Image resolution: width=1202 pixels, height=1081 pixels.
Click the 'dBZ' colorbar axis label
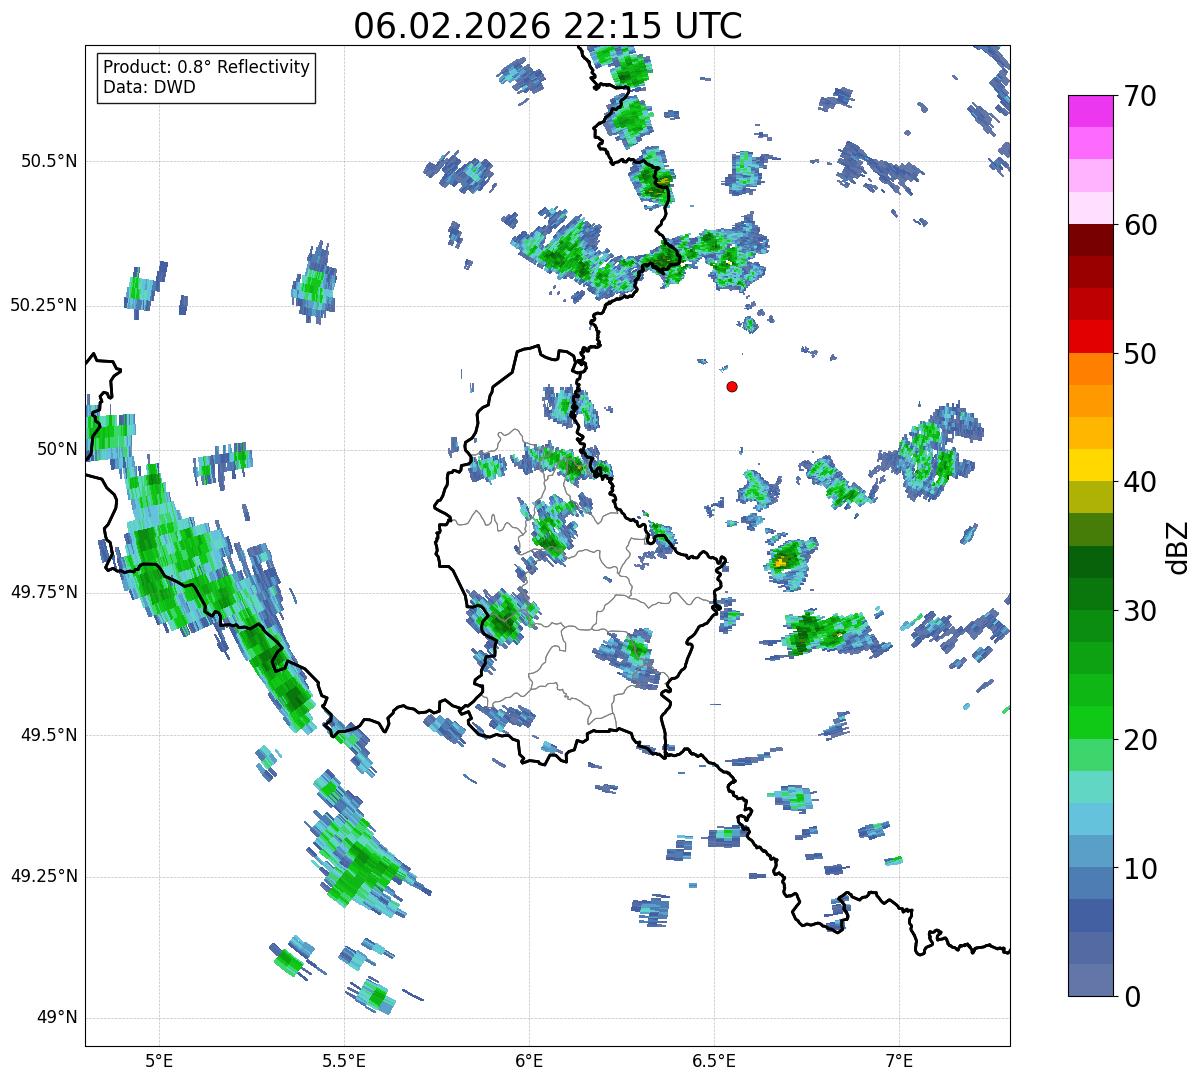click(x=1177, y=546)
